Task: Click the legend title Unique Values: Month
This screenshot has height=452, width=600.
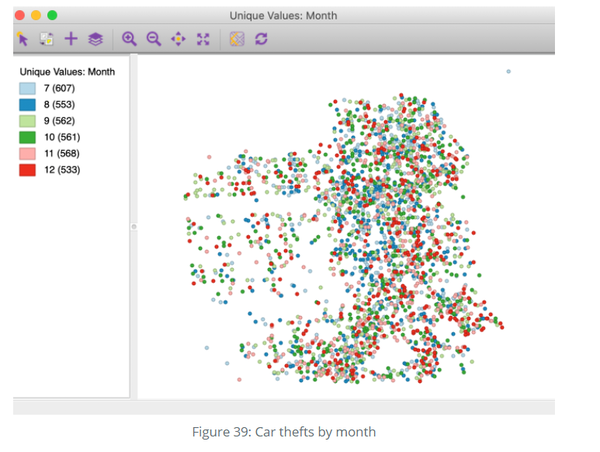Action: [67, 72]
